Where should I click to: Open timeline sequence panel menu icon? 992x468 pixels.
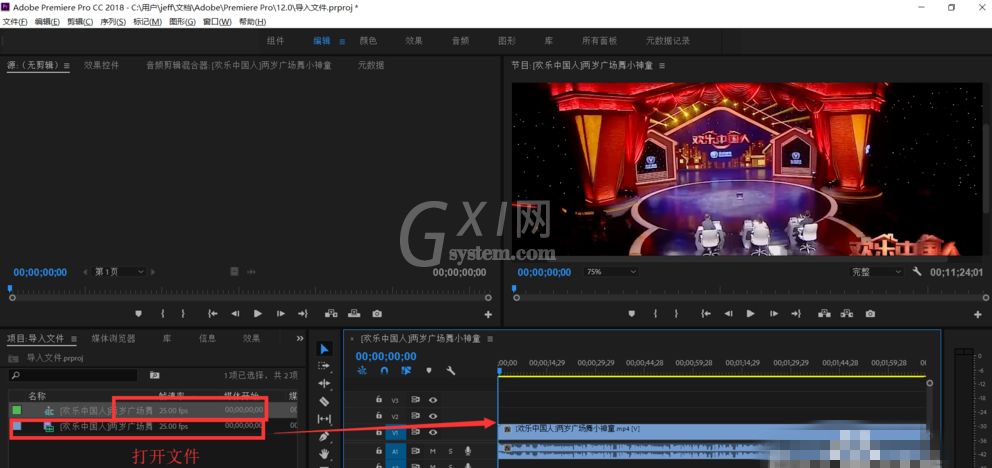490,338
